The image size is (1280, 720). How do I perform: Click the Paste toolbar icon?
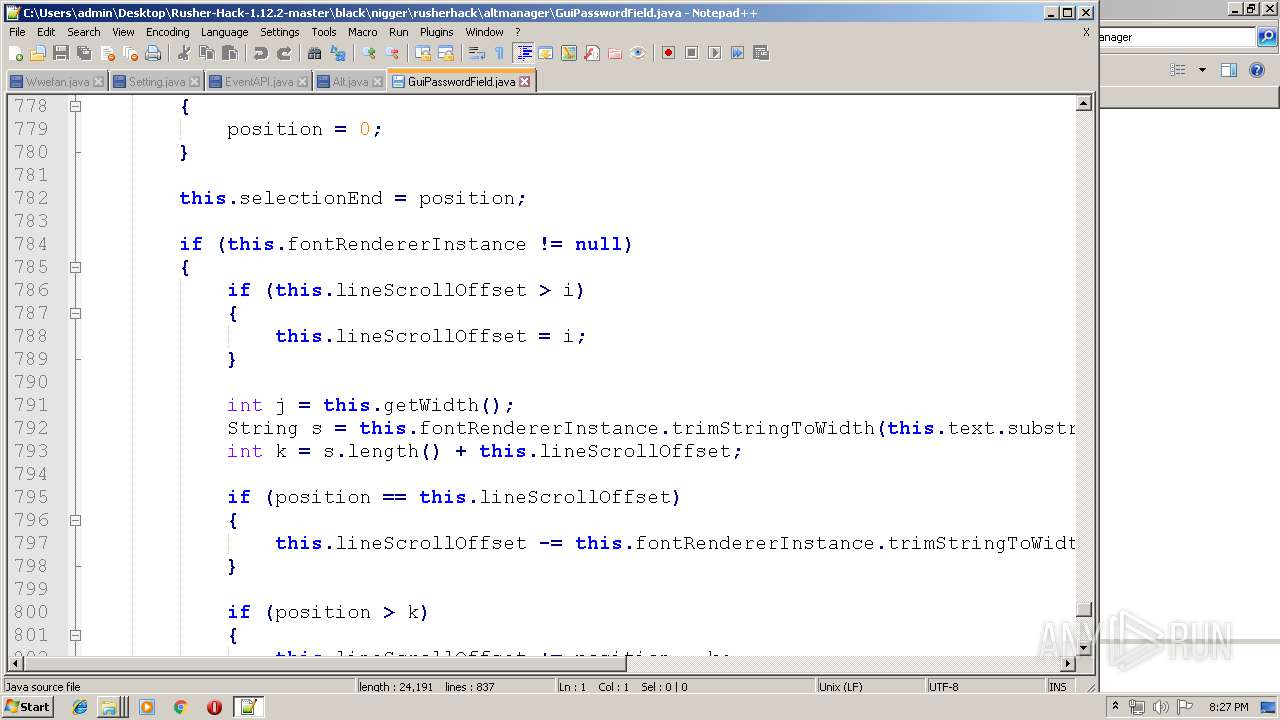(x=229, y=53)
